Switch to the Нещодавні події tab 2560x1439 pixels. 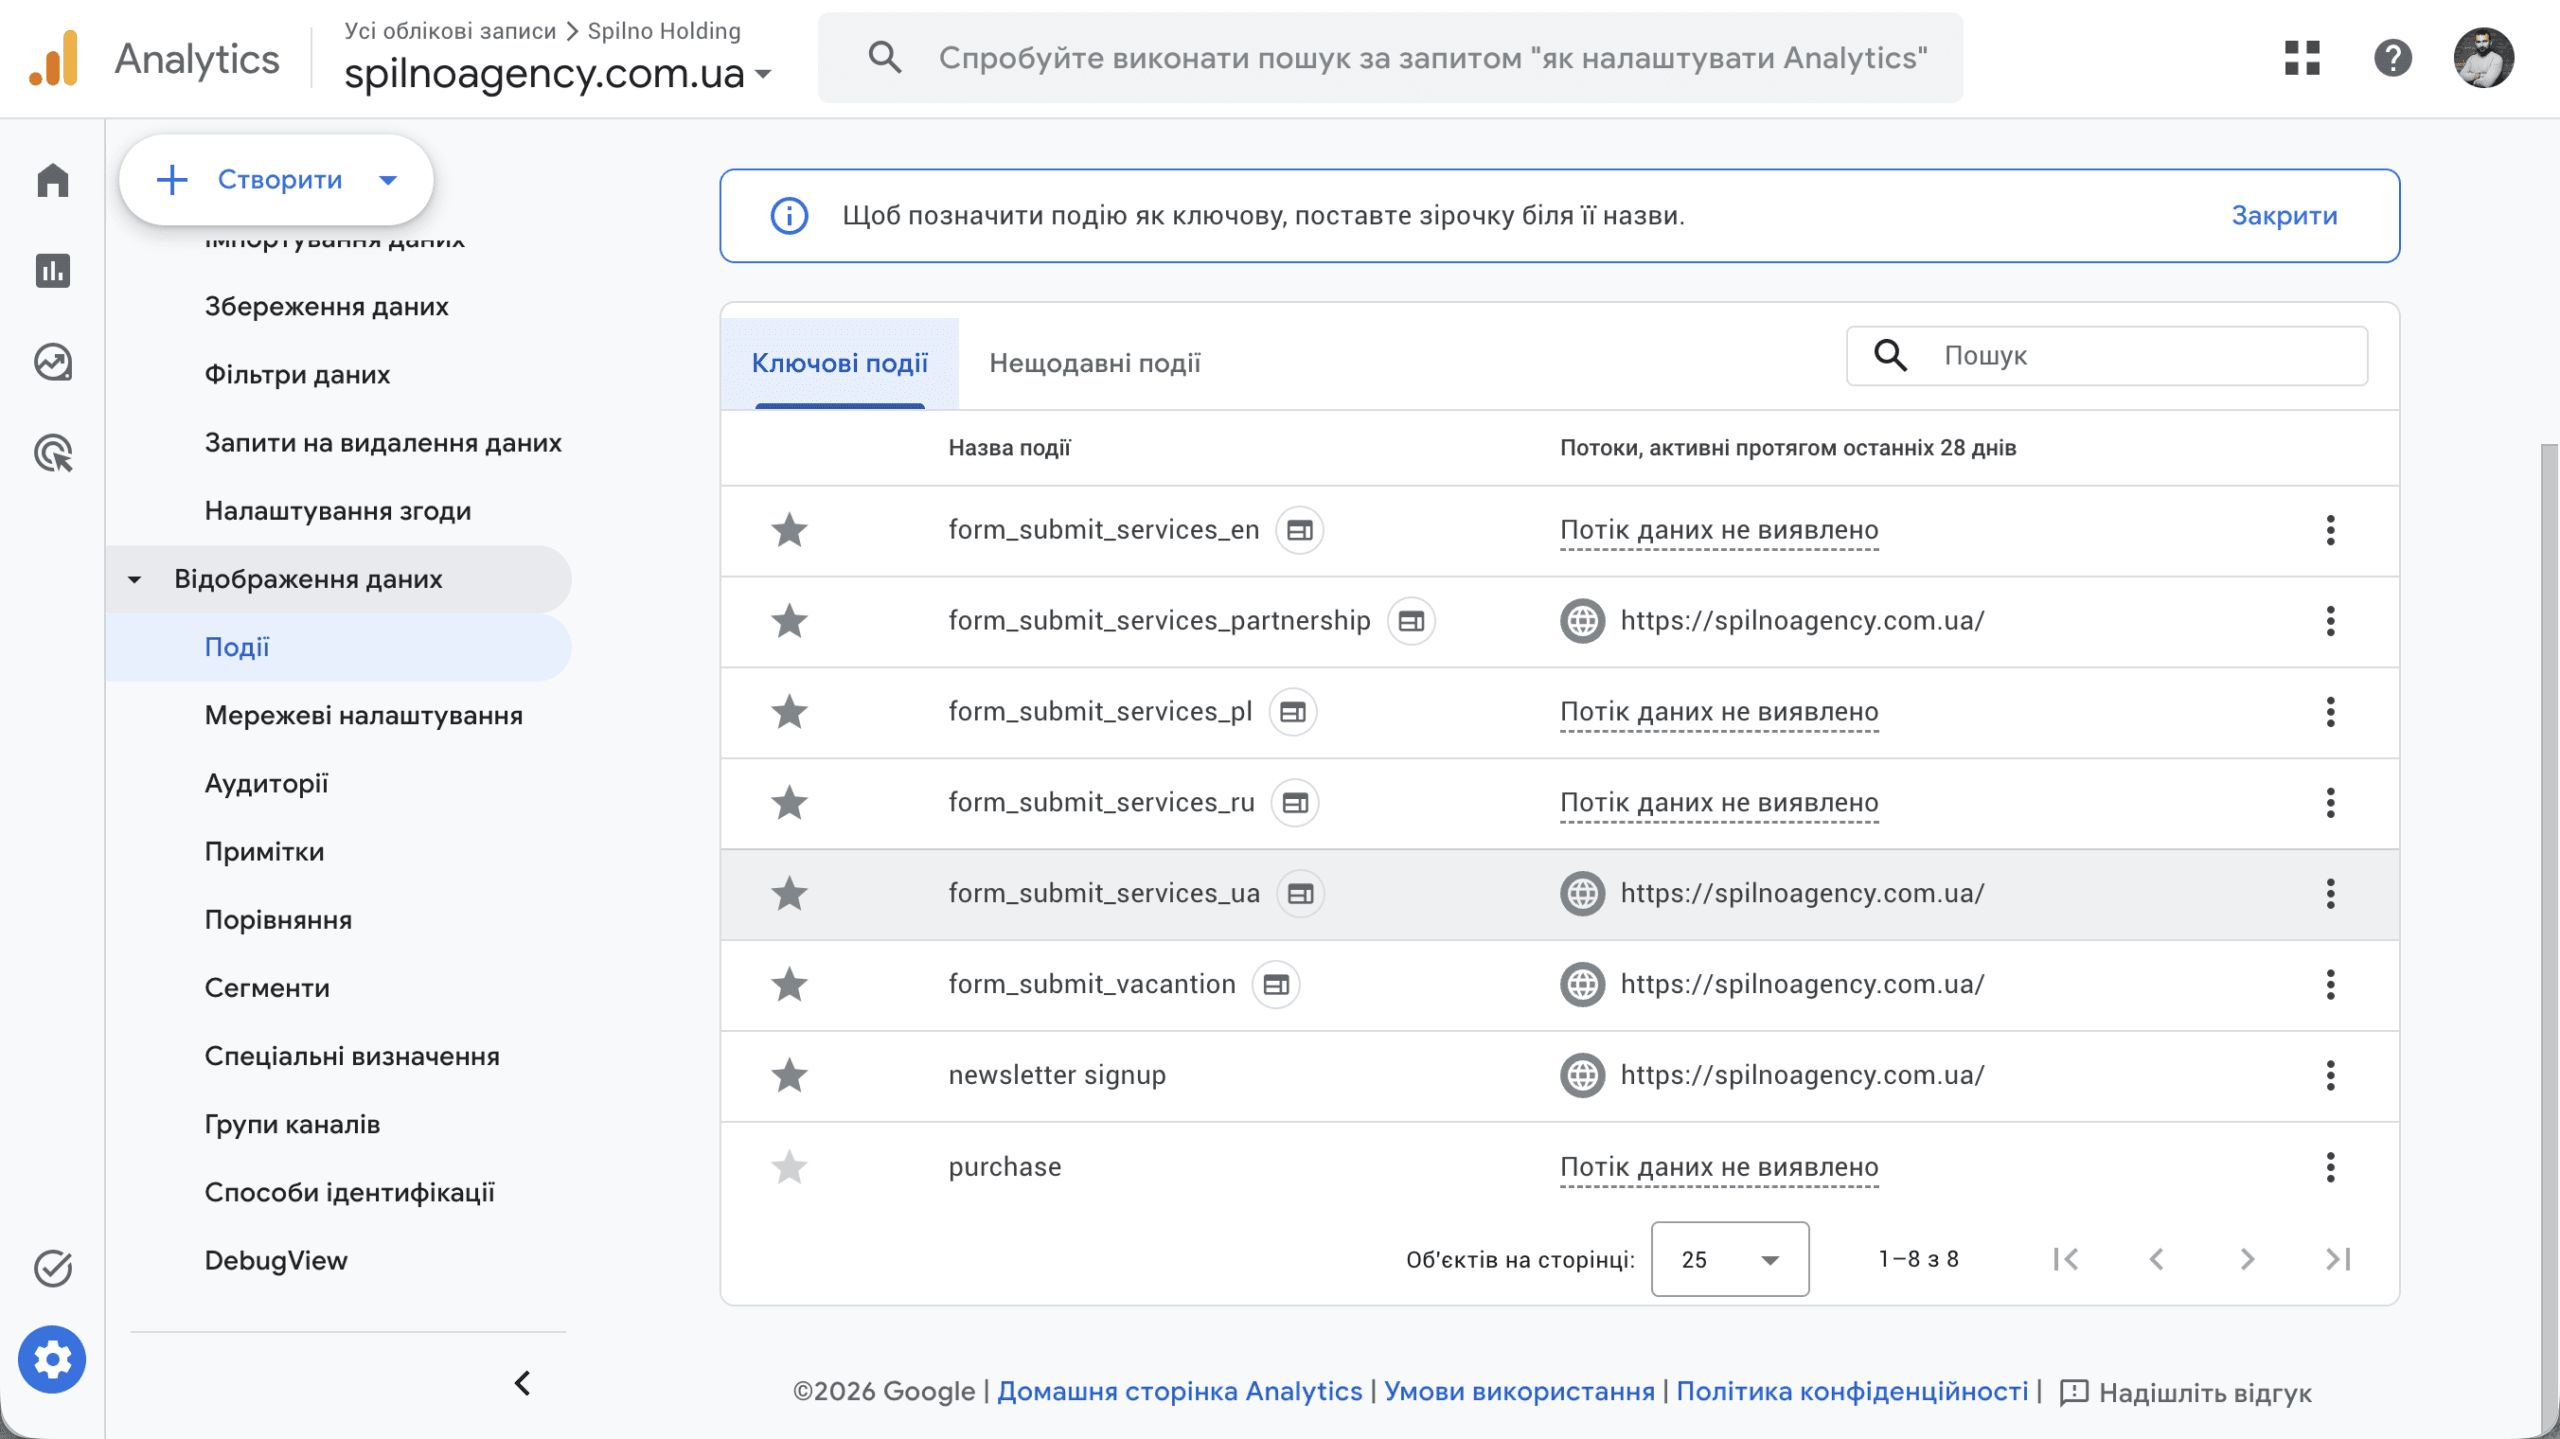1095,363
